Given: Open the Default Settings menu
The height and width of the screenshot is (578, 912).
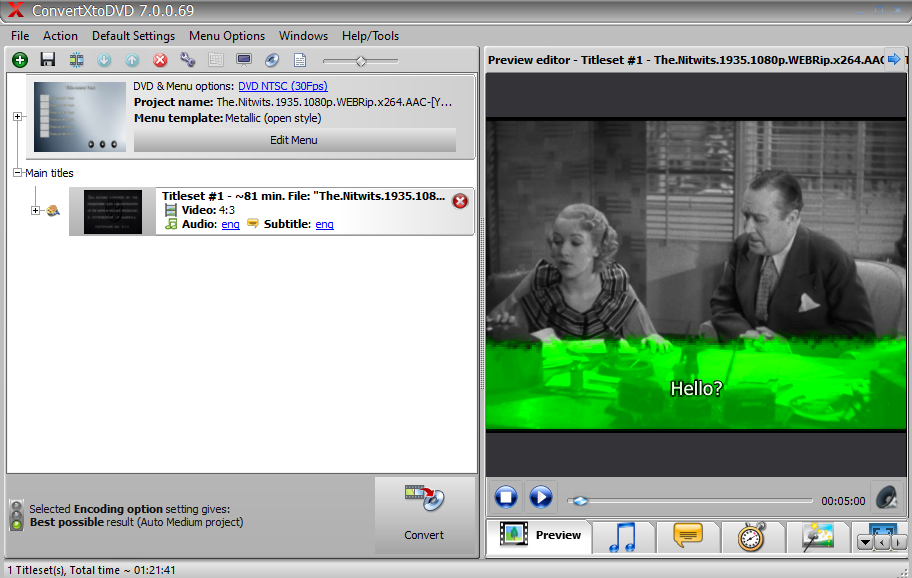Looking at the screenshot, I should coord(133,36).
